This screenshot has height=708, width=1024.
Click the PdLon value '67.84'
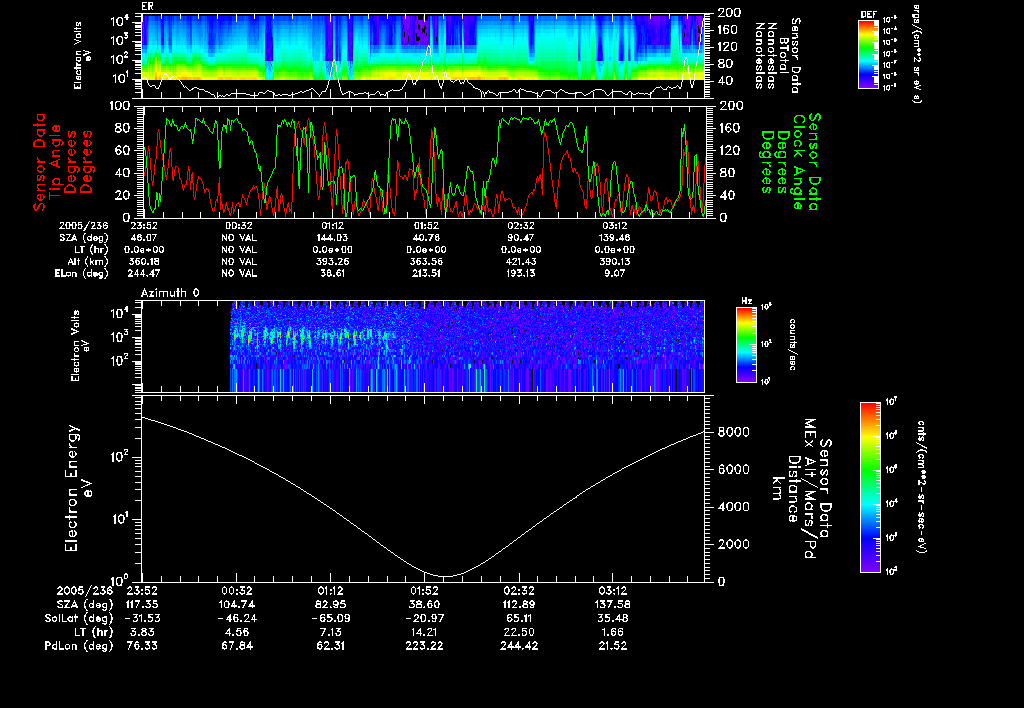[236, 645]
